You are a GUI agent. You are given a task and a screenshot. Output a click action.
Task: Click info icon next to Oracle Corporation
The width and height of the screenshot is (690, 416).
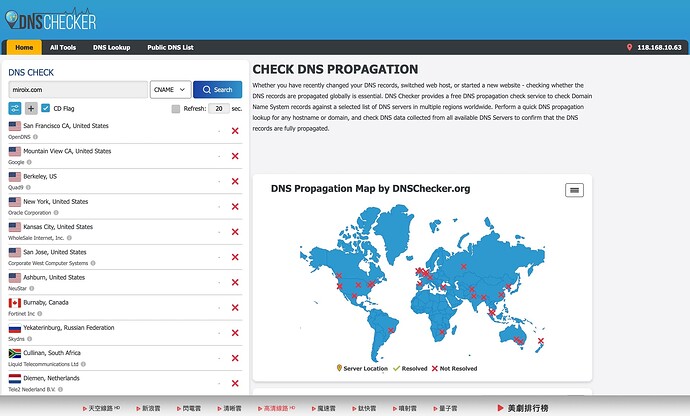coord(56,213)
